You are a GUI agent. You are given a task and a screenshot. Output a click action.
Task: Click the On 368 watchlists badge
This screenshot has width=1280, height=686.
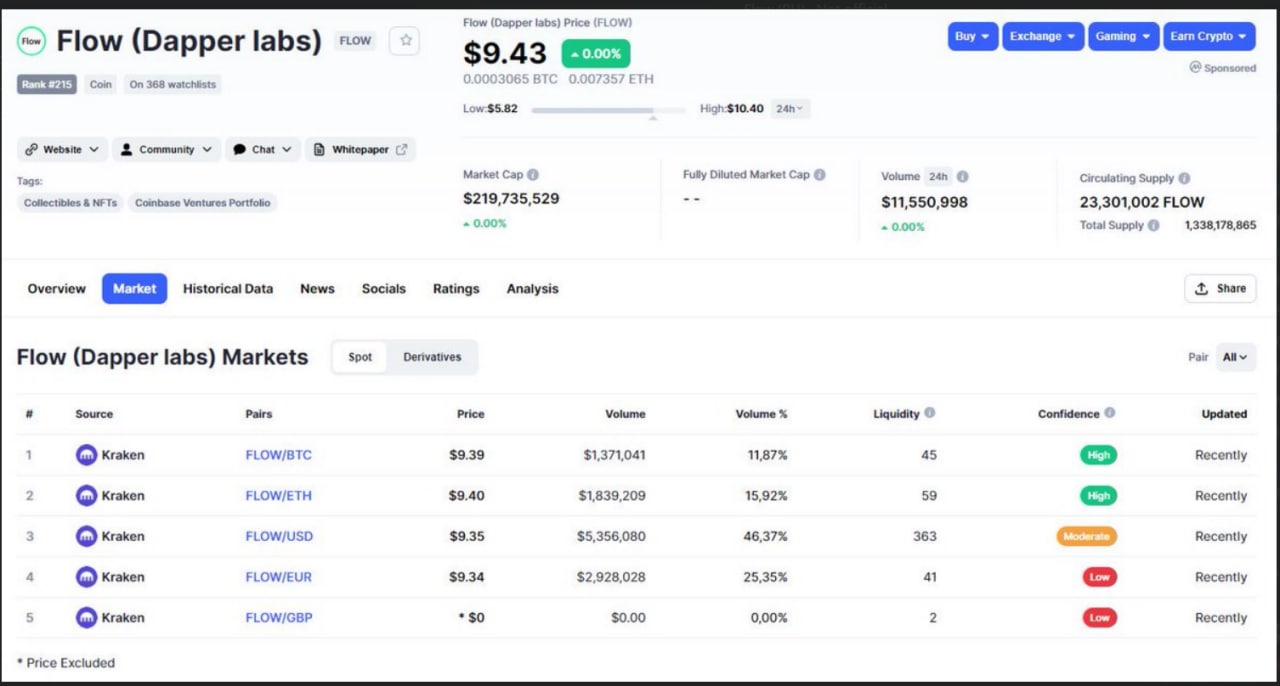pyautogui.click(x=173, y=85)
